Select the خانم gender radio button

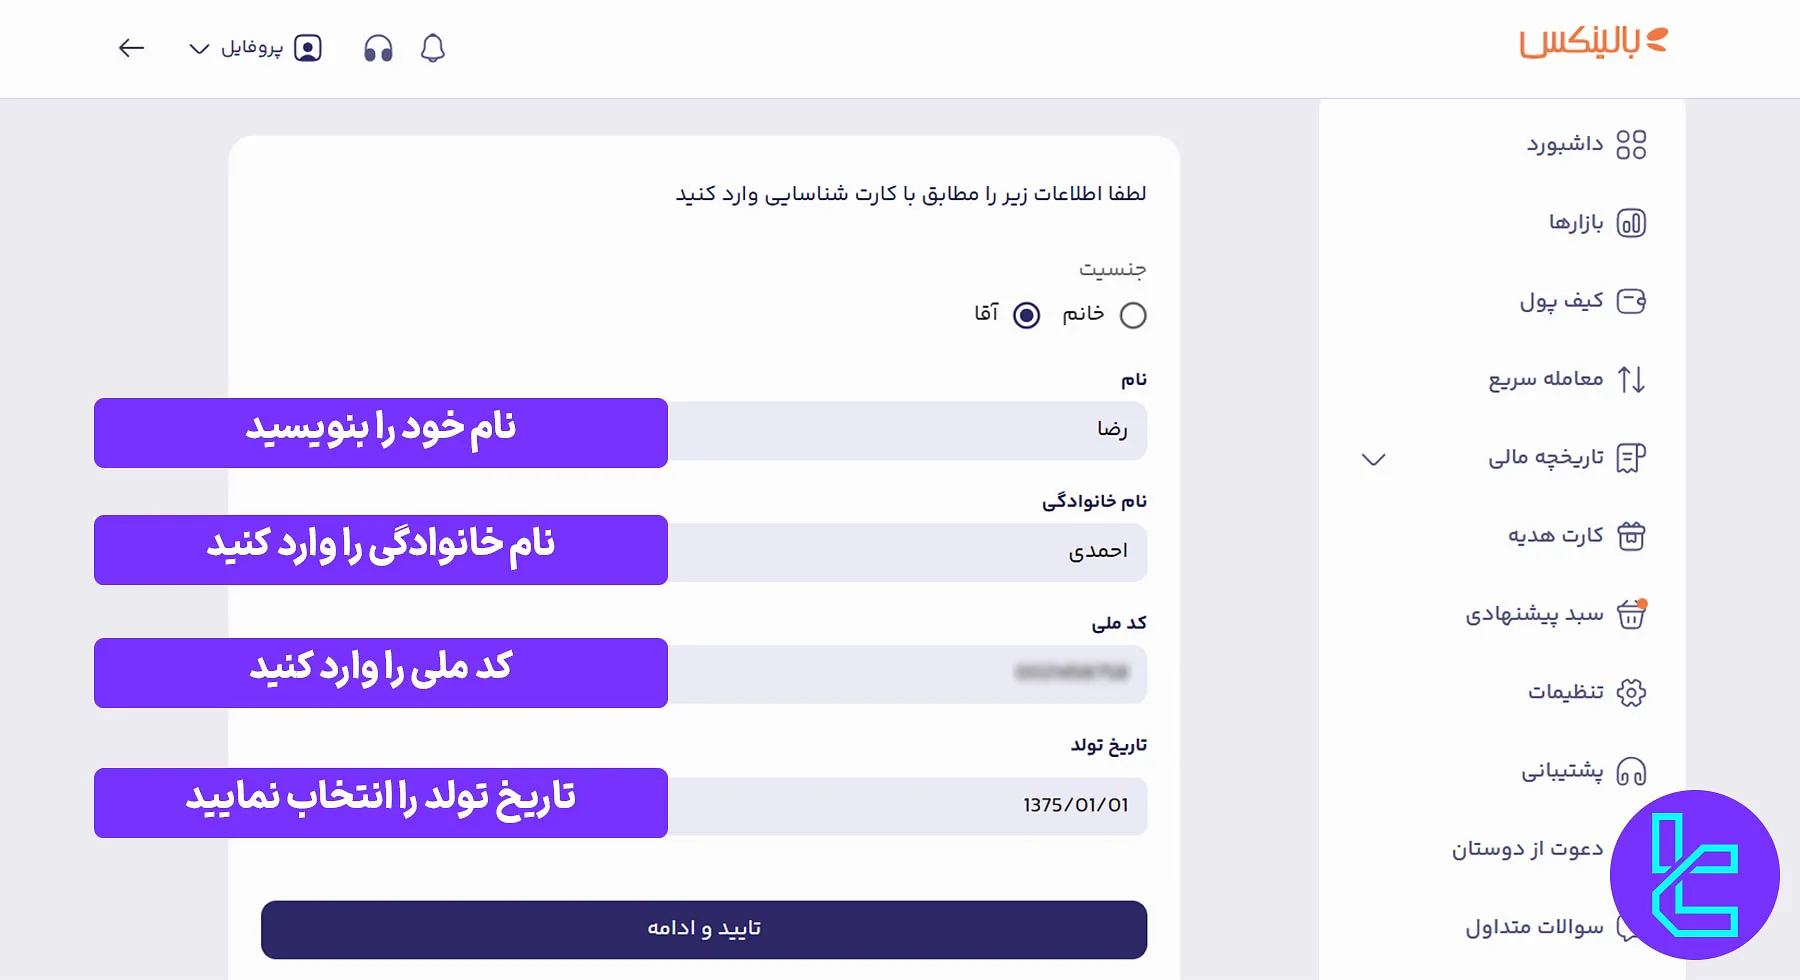coord(1134,315)
